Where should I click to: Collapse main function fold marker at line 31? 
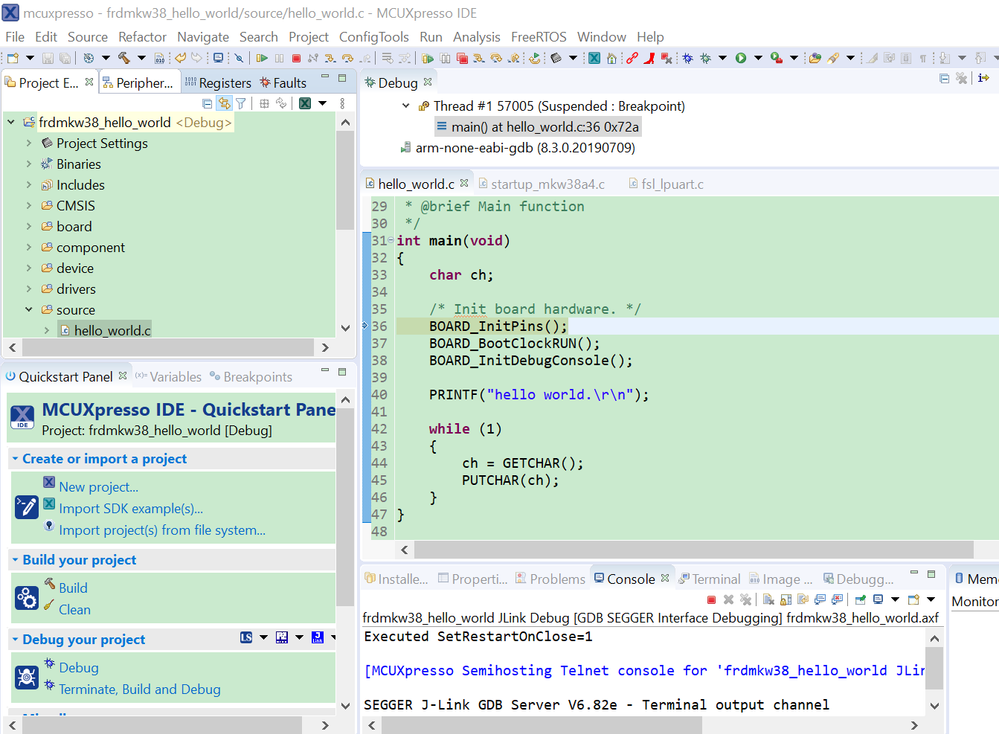tap(391, 240)
